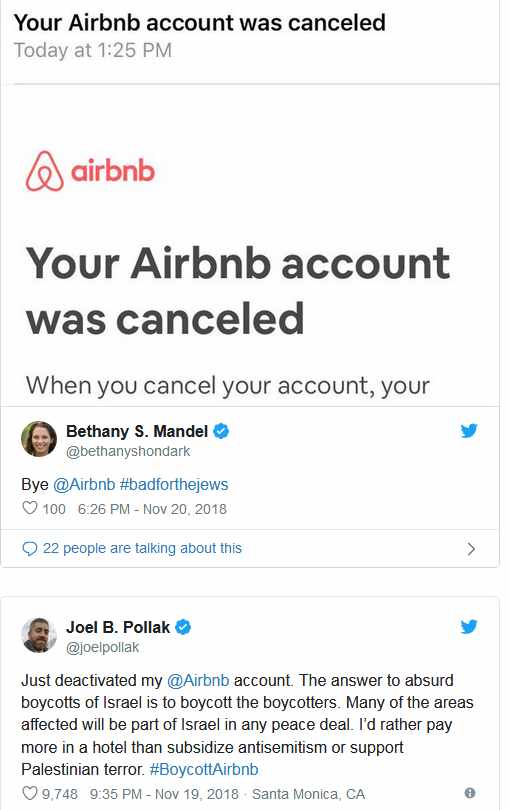Expand conversation using the right chevron arrow
510x810 pixels.
tap(471, 549)
